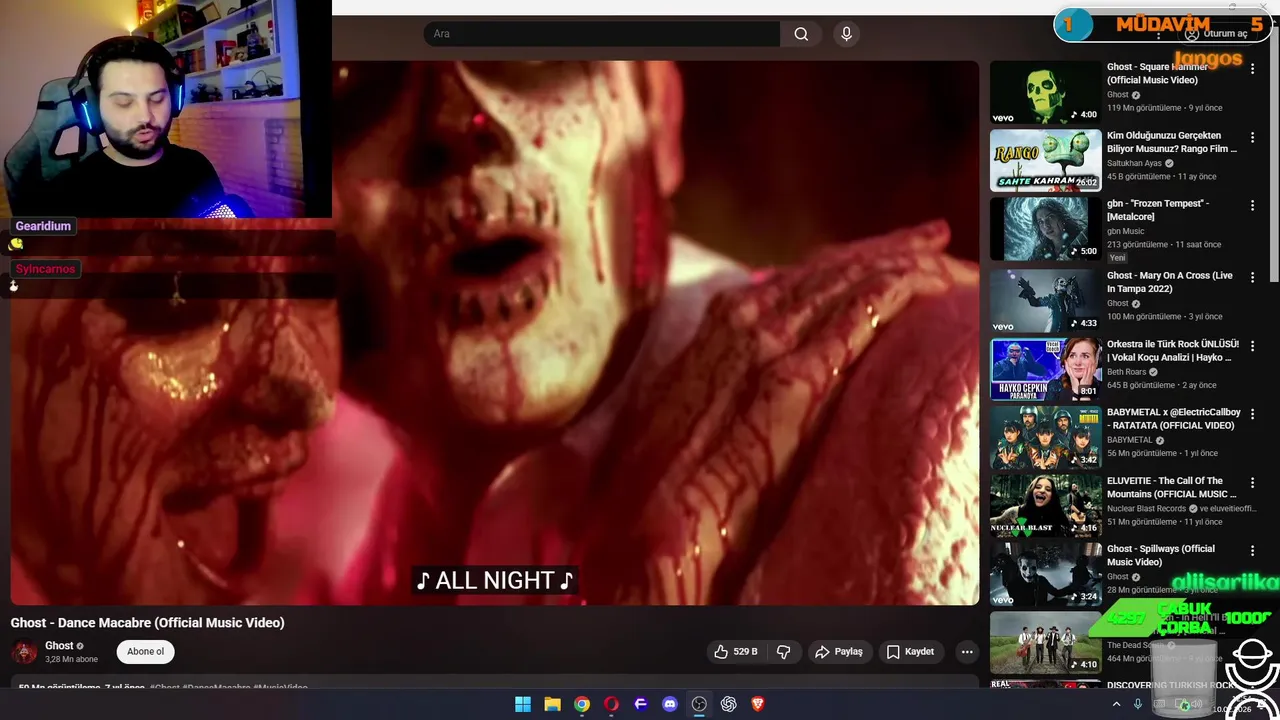Open ChatGPT from the taskbar
The width and height of the screenshot is (1280, 720).
(729, 704)
